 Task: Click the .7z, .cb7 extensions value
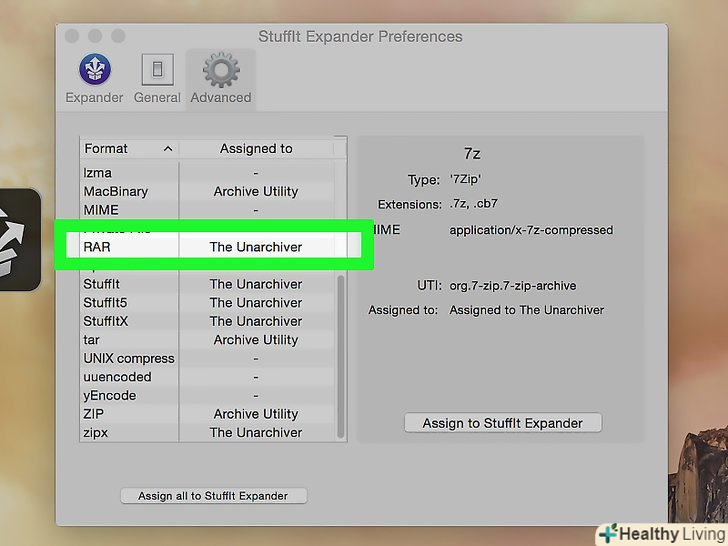point(473,204)
